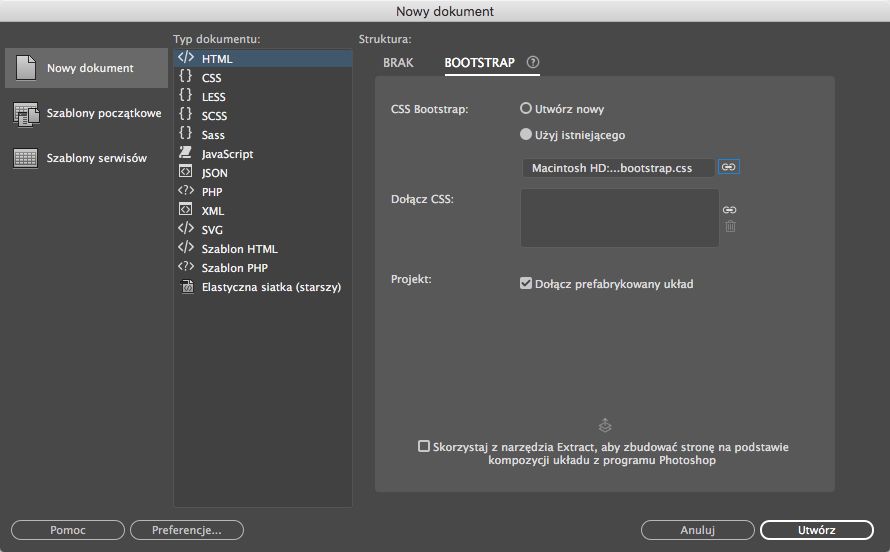Choose PHP document type
The image size is (890, 552).
pos(263,192)
